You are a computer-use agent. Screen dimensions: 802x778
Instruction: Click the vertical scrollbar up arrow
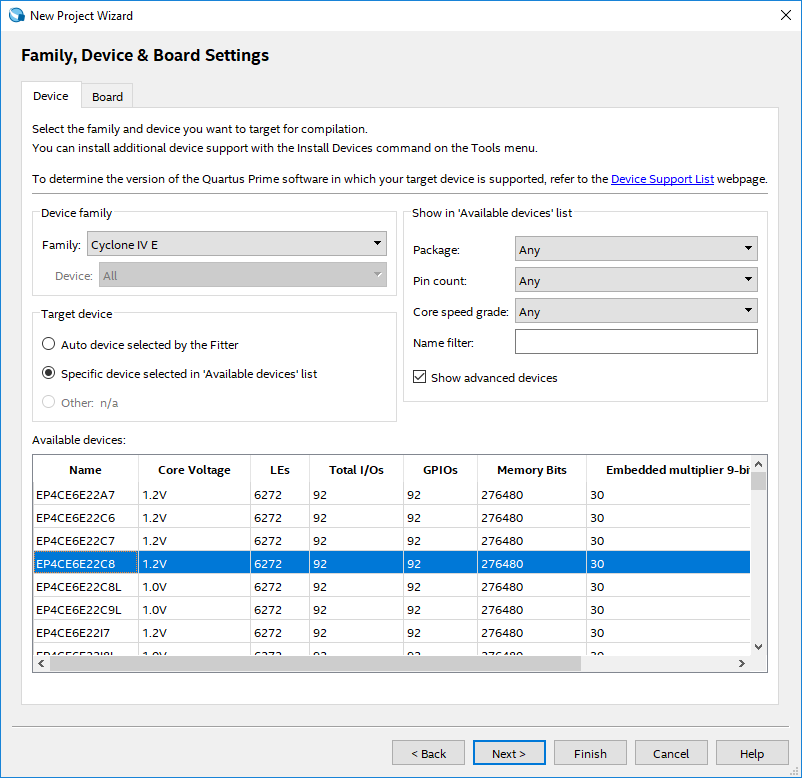pos(759,464)
